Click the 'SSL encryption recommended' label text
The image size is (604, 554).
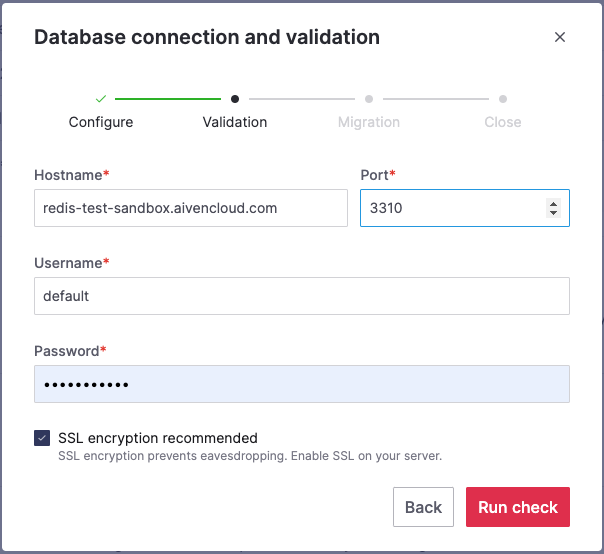[x=158, y=438]
